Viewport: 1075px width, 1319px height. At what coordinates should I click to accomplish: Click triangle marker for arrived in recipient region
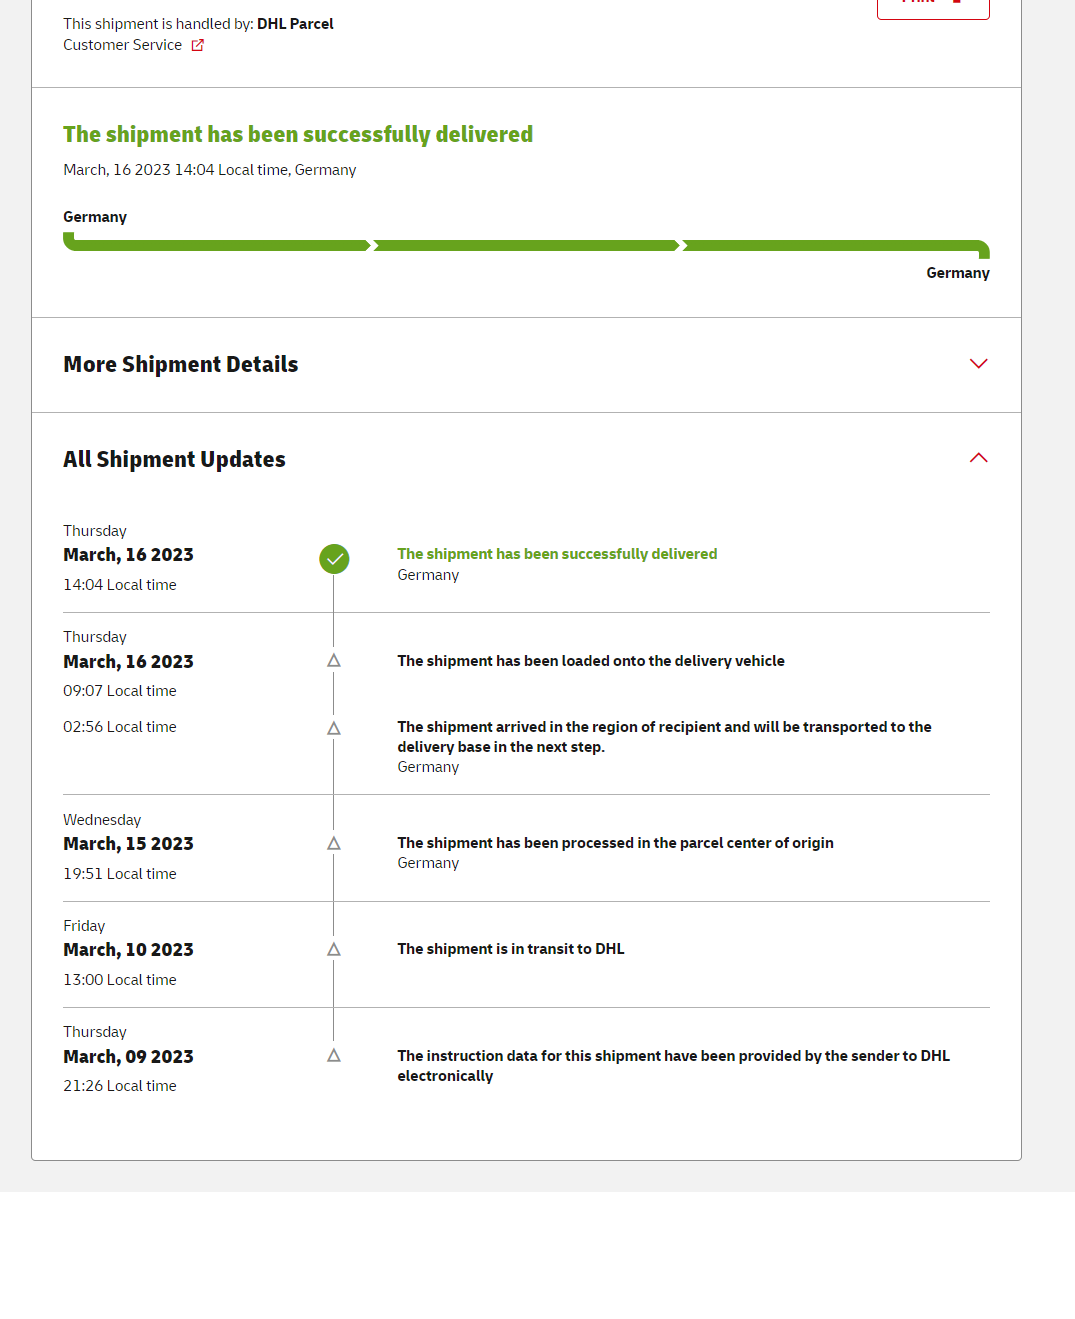point(334,729)
